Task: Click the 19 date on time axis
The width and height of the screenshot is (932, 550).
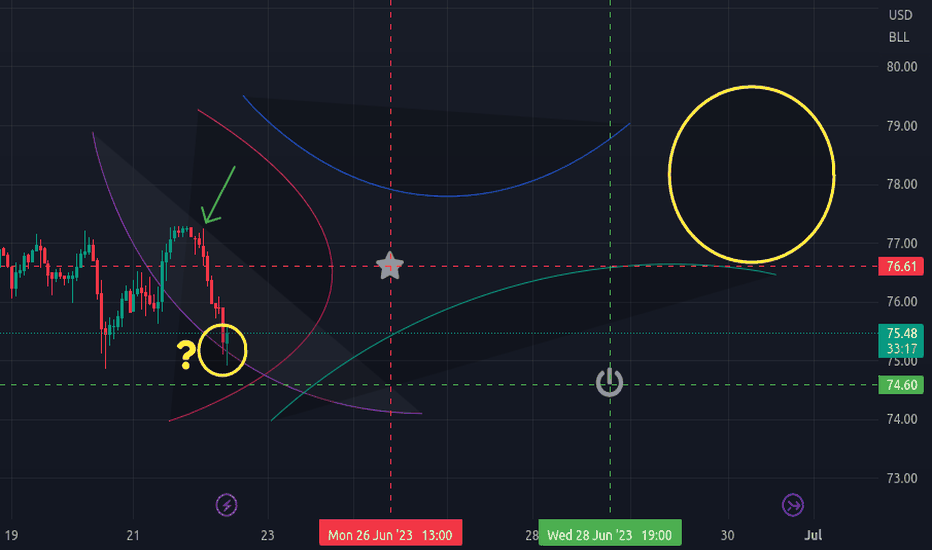Action: [11, 535]
